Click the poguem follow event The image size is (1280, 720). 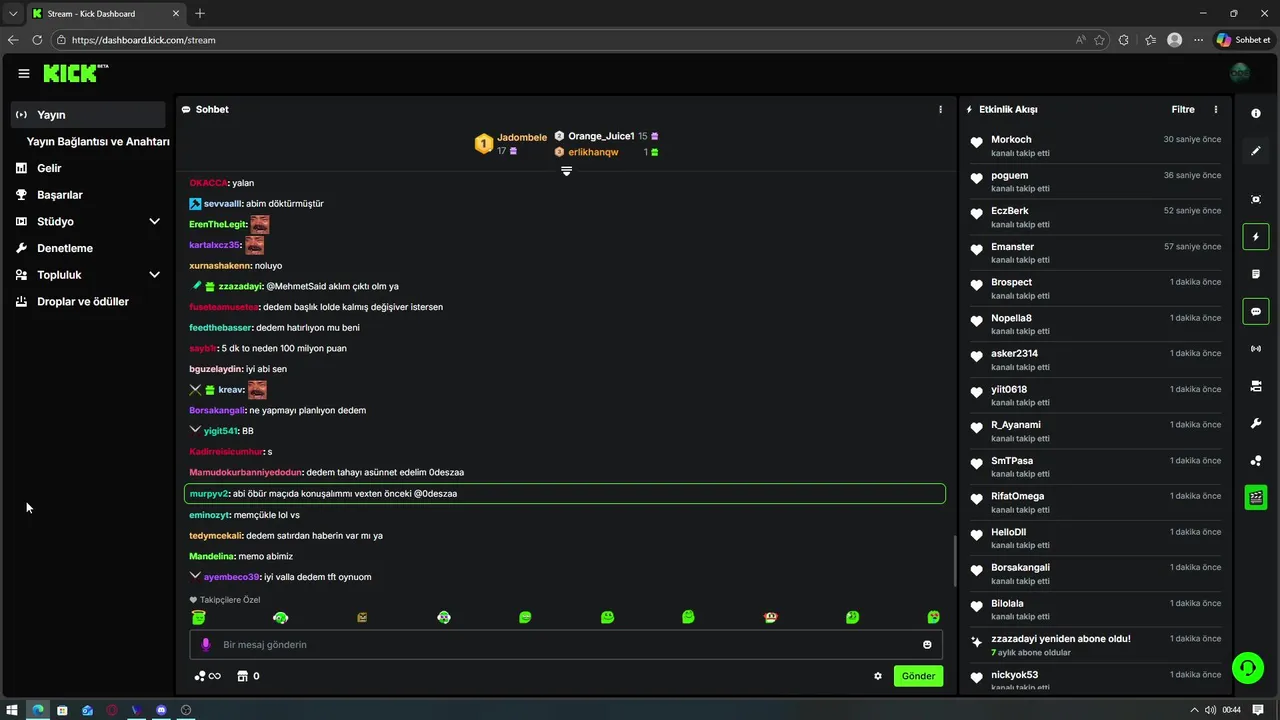(1095, 181)
